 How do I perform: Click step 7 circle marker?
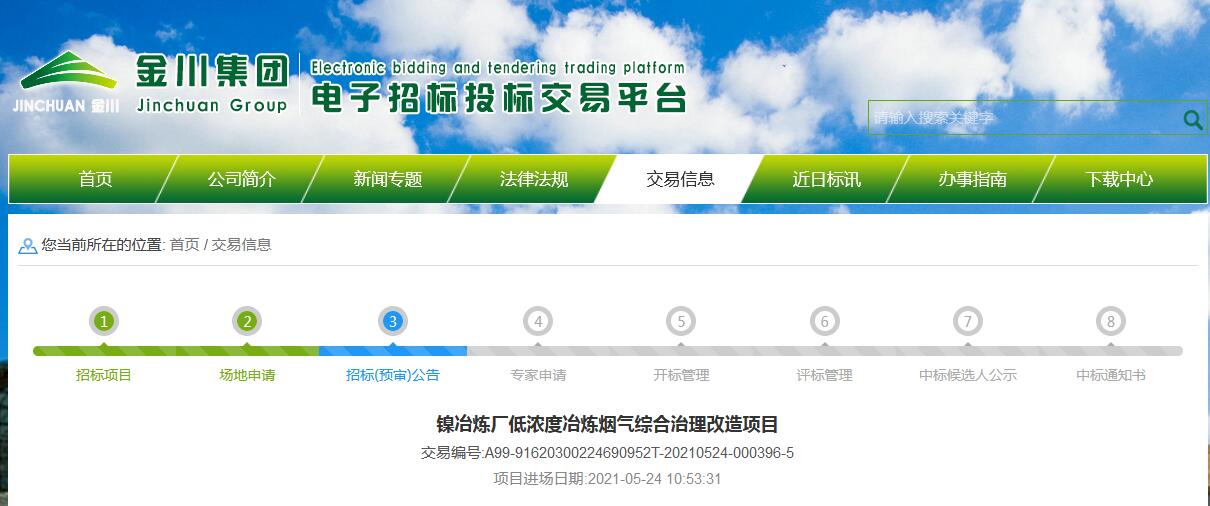tap(967, 322)
